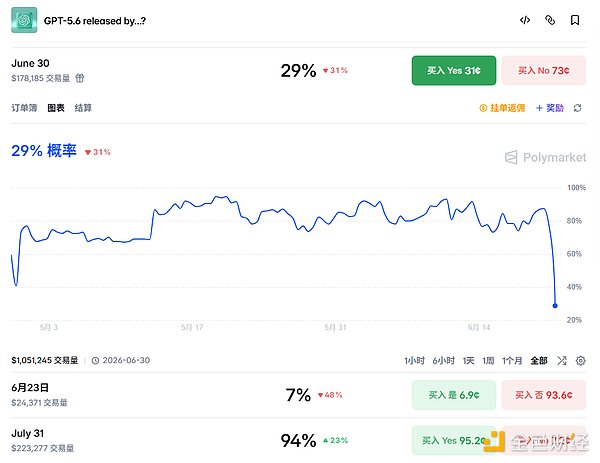Click the gift icon beside June 30 volume

coord(80,78)
